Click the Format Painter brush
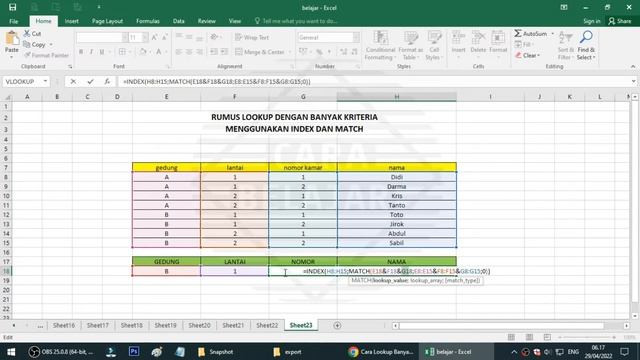This screenshot has height=360, width=640. point(27,55)
